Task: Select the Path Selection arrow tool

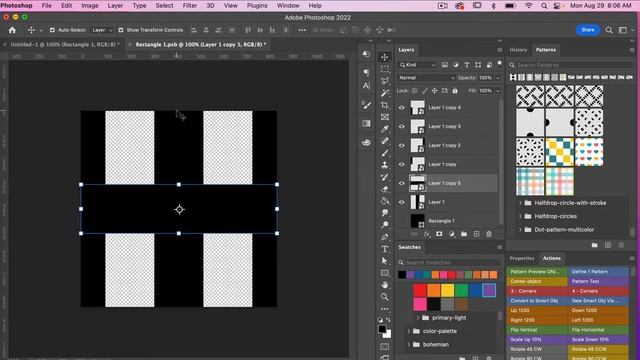Action: point(384,261)
